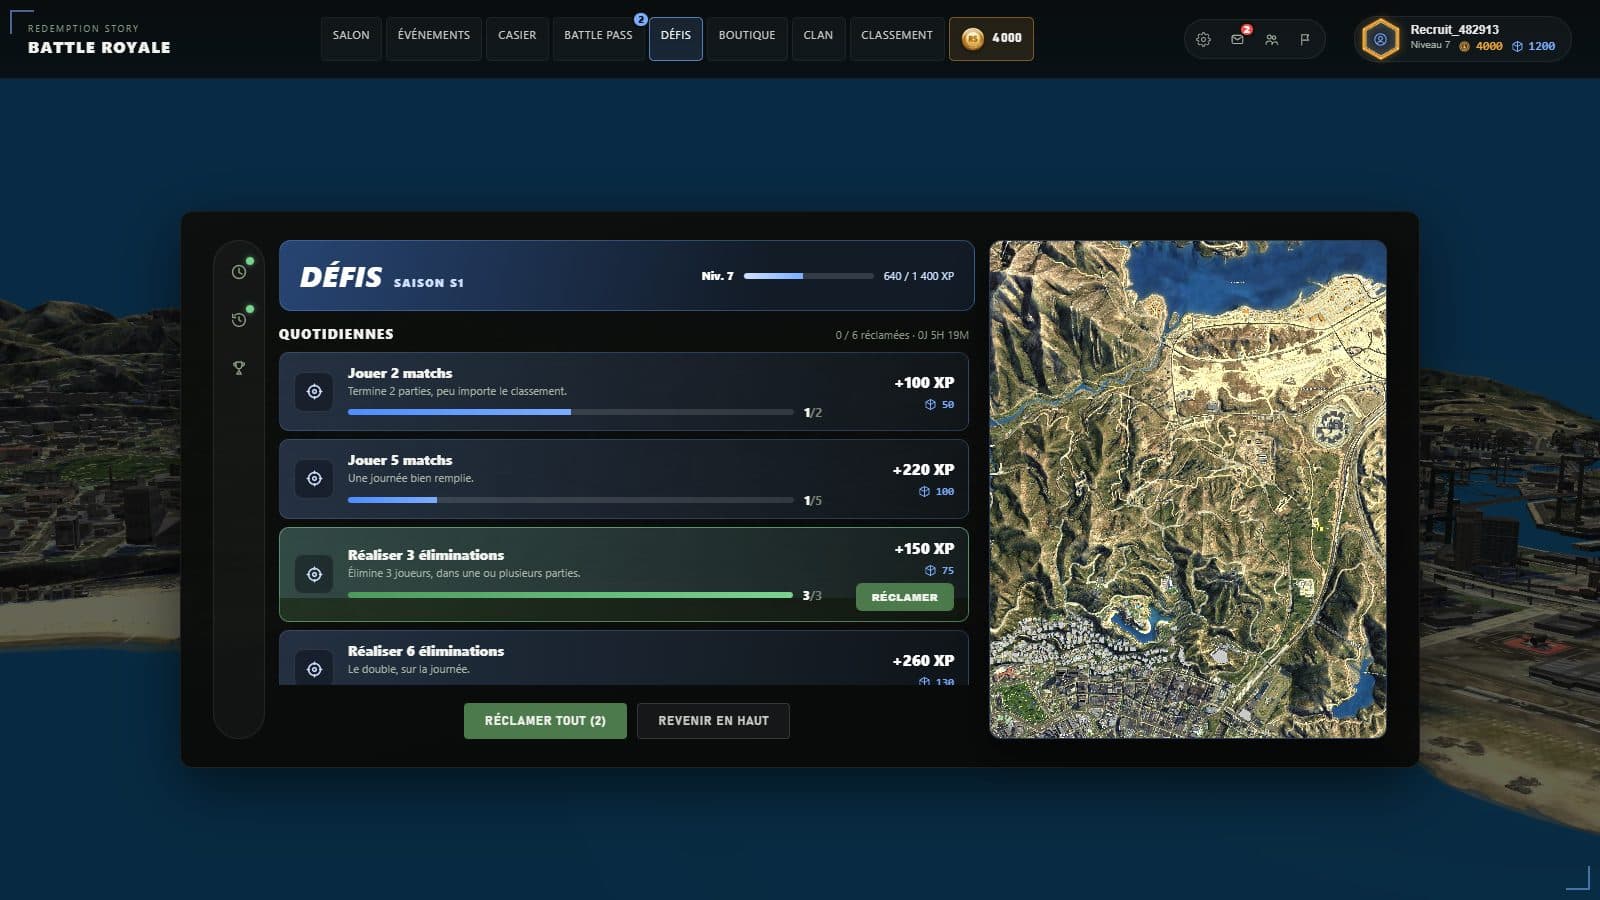
Task: Click the 4000 coin balance button
Action: coord(991,39)
